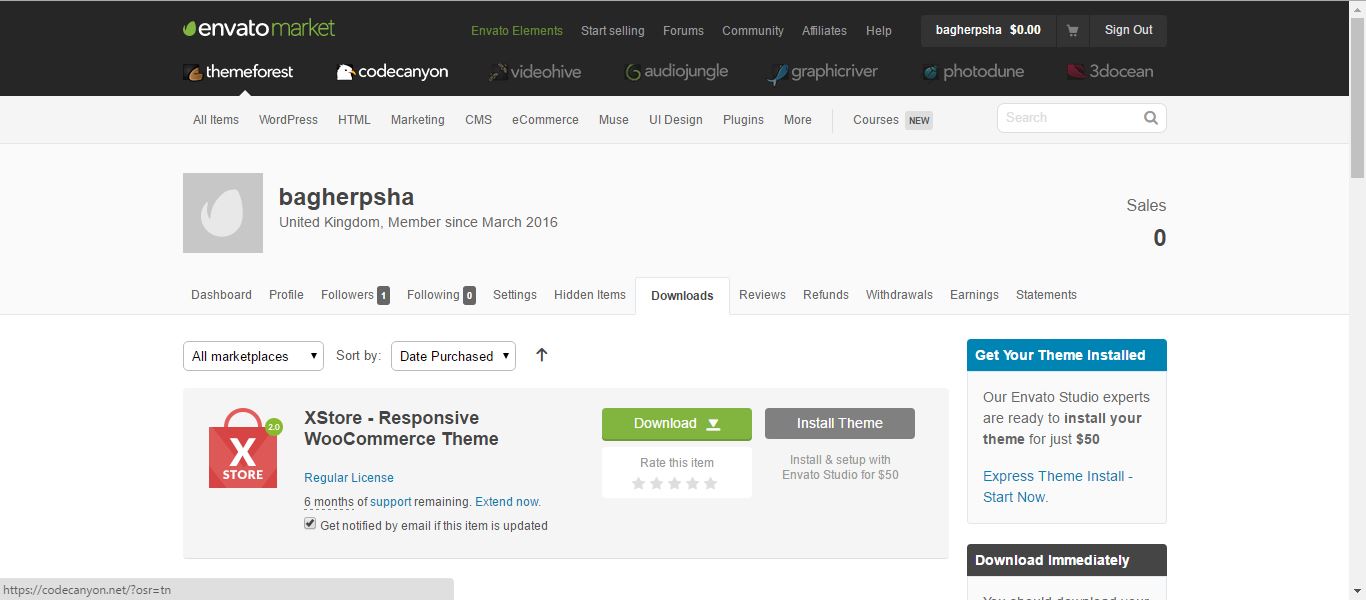Switch to the Settings tab

515,295
